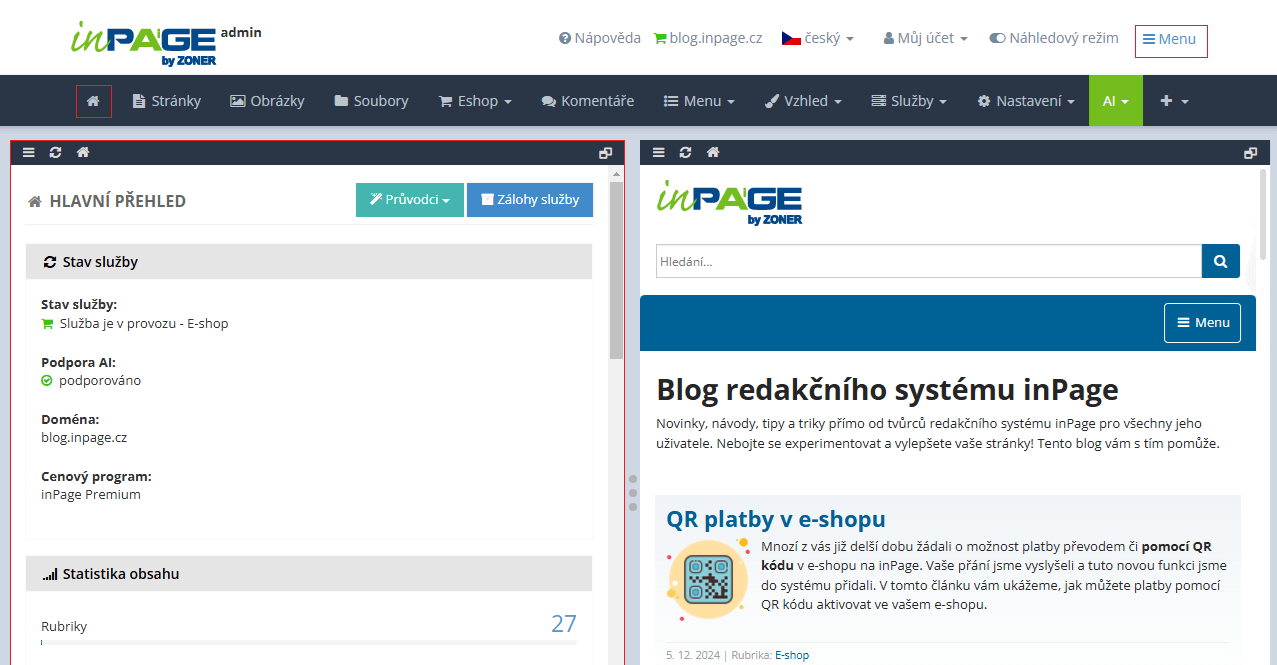Open the Menu button inside the blog preview
Screen dimensions: 1277x665
coord(1202,323)
